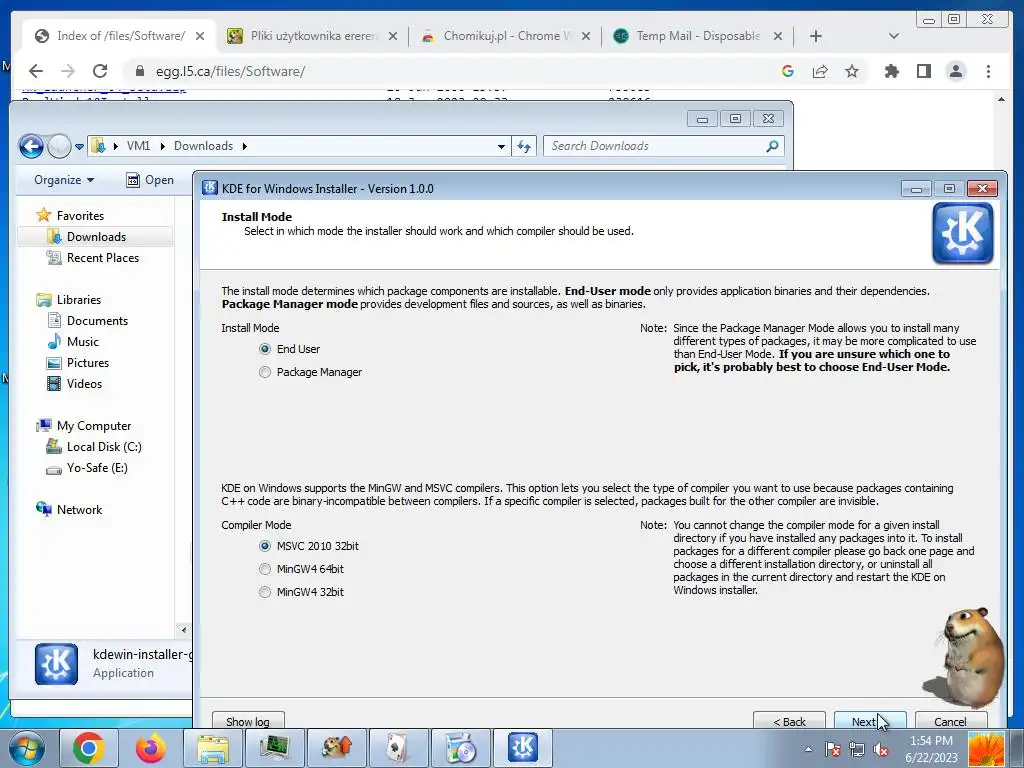Open the Yo-Safe (E:) drive

coord(97,468)
